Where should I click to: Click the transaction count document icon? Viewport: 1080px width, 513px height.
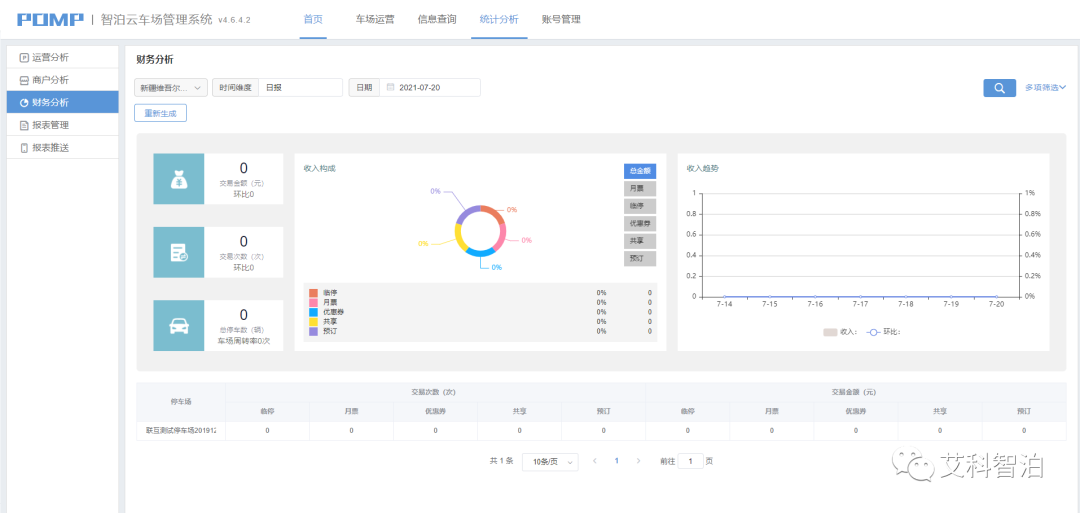click(x=178, y=252)
